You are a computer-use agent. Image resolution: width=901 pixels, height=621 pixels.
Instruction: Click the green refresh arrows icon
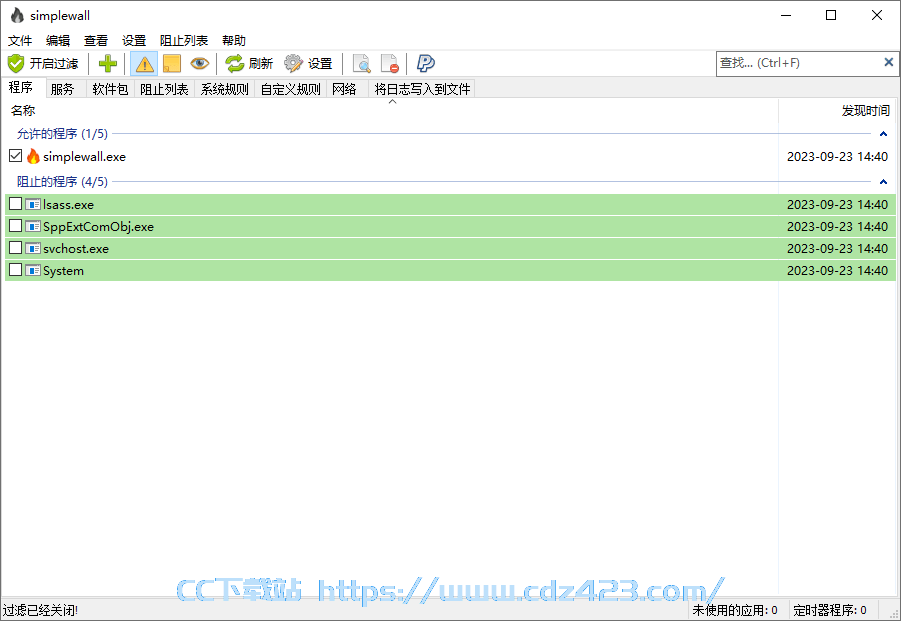pyautogui.click(x=234, y=63)
